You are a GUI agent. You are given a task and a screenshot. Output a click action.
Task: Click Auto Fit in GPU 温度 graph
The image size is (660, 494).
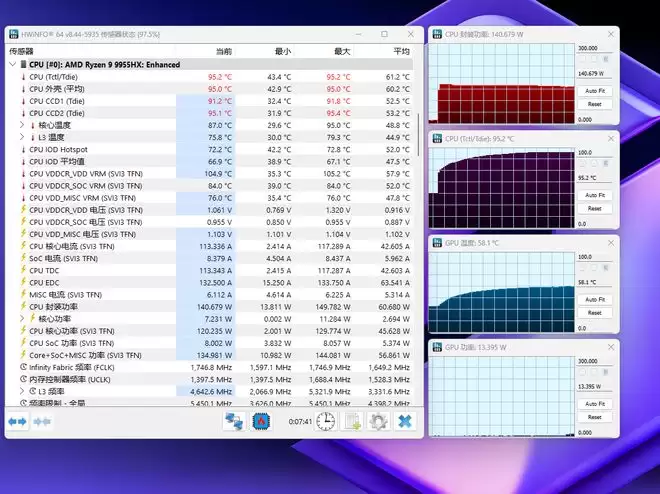(595, 300)
